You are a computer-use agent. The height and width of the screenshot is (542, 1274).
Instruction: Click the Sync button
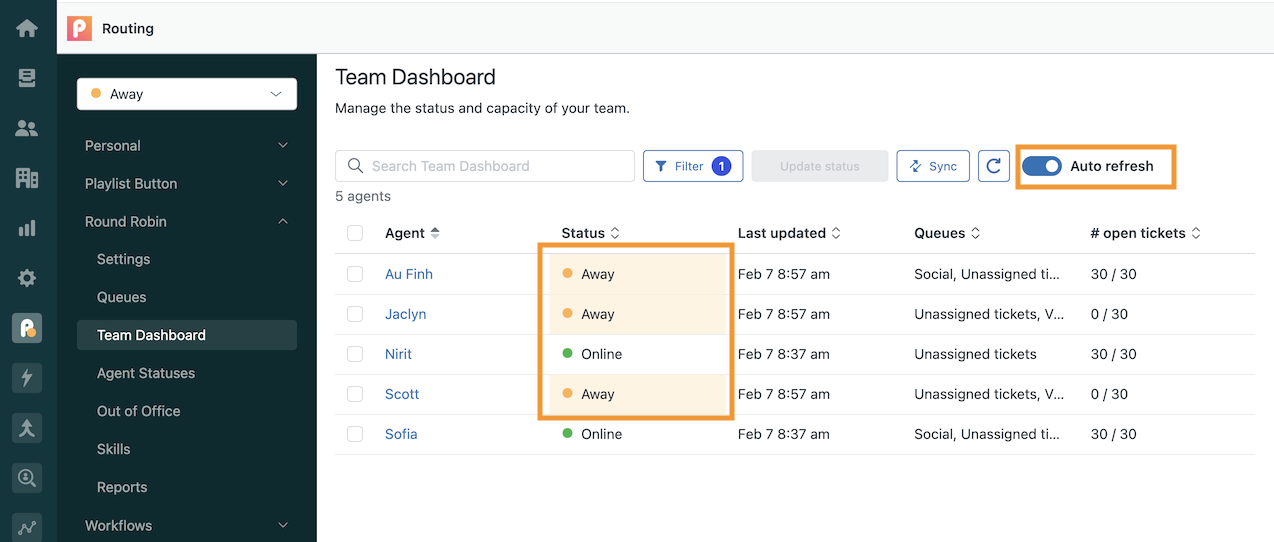point(933,166)
